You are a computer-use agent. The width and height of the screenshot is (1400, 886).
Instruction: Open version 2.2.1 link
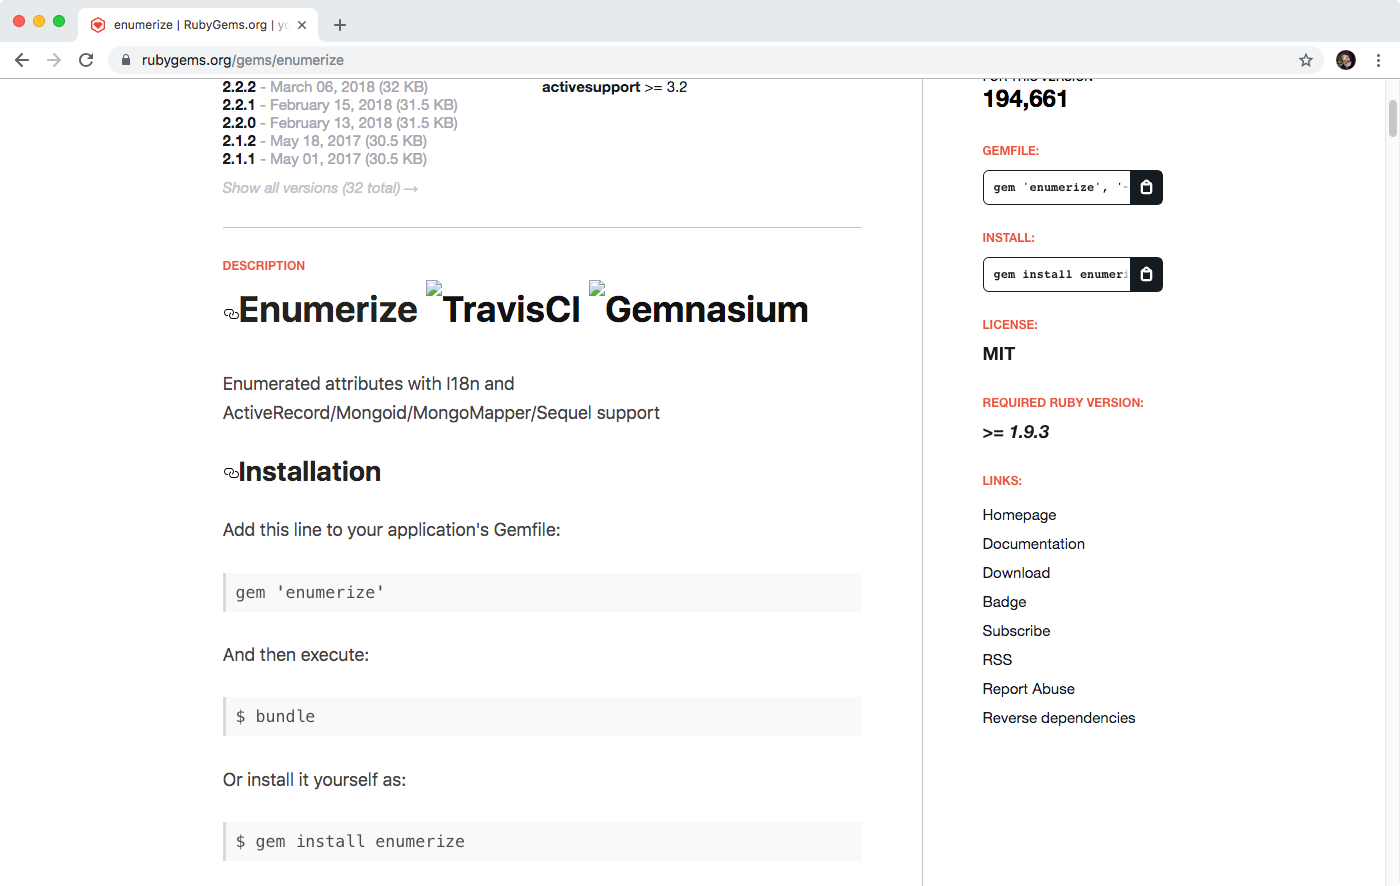click(x=239, y=105)
